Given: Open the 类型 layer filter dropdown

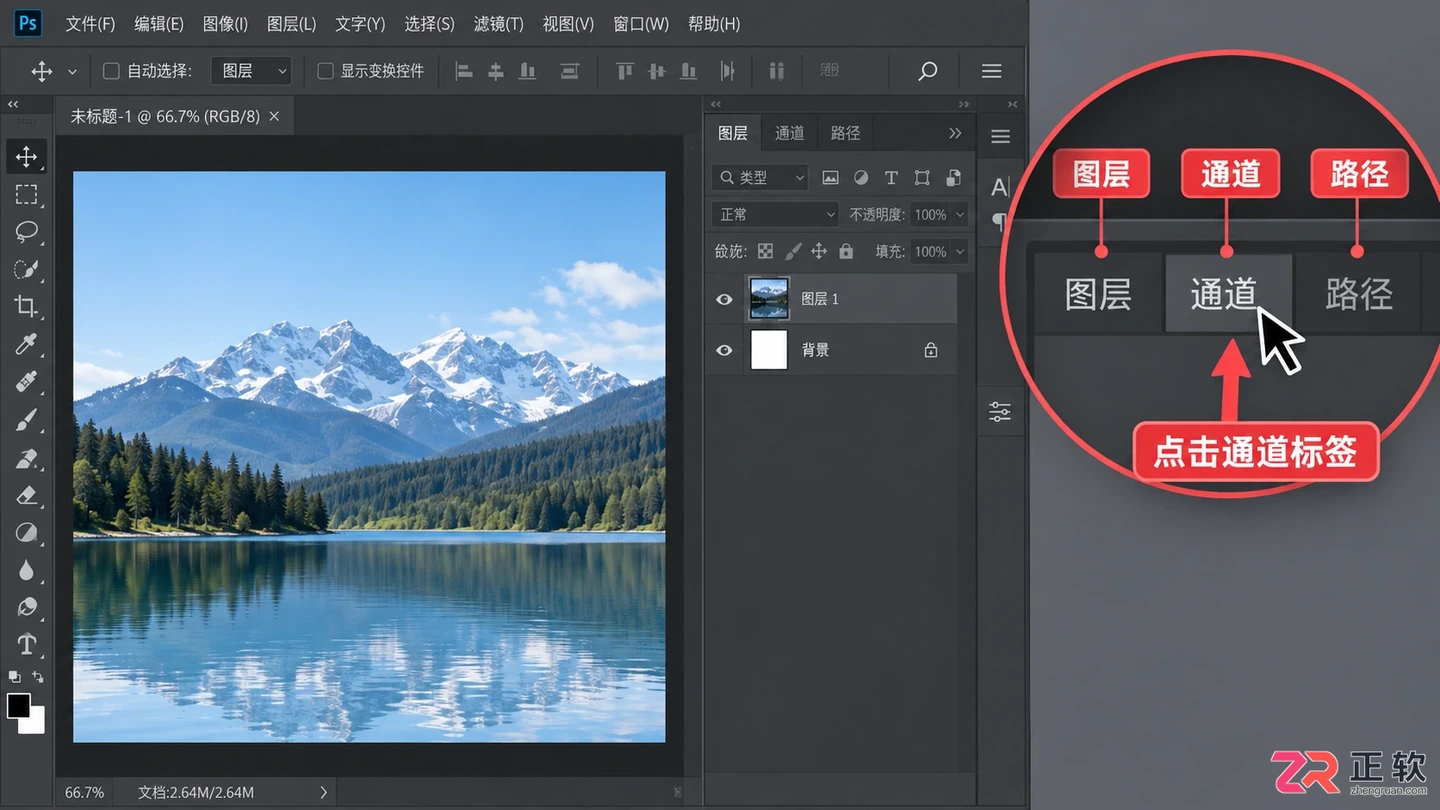Looking at the screenshot, I should (760, 178).
